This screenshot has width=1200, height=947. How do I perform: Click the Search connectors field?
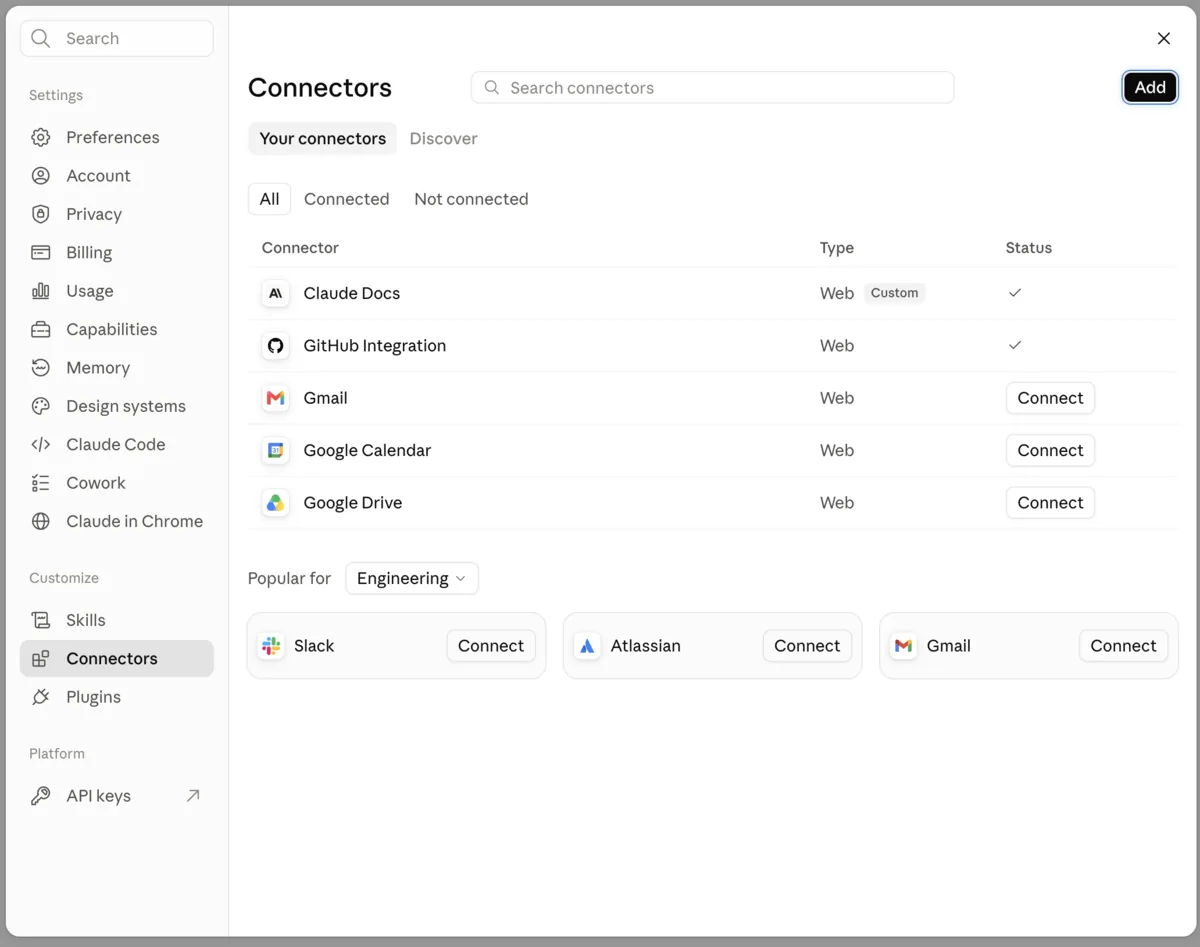[712, 88]
